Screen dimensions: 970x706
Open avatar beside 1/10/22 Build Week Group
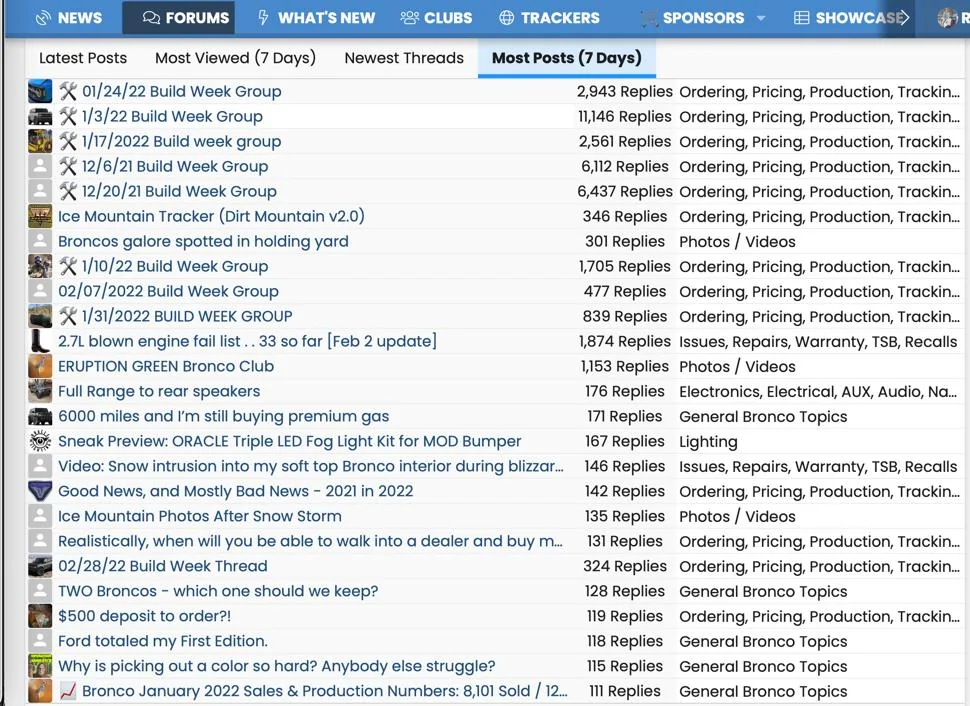tap(40, 266)
